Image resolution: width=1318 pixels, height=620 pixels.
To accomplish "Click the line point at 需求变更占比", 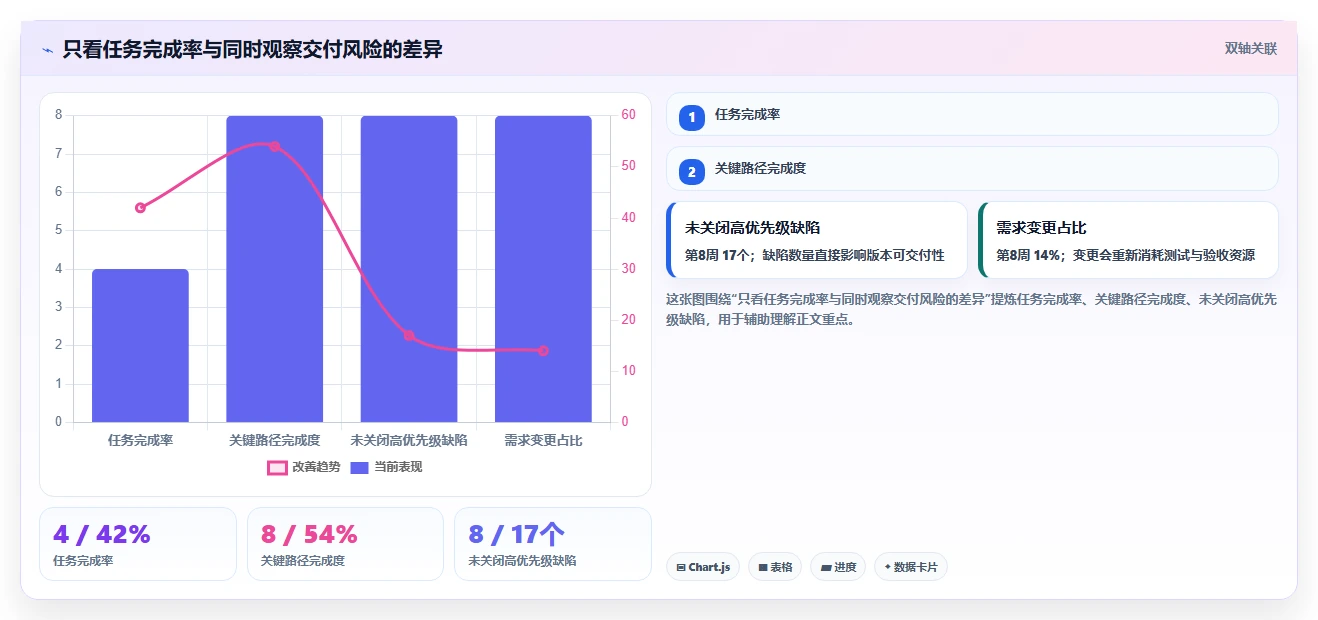I will 543,350.
